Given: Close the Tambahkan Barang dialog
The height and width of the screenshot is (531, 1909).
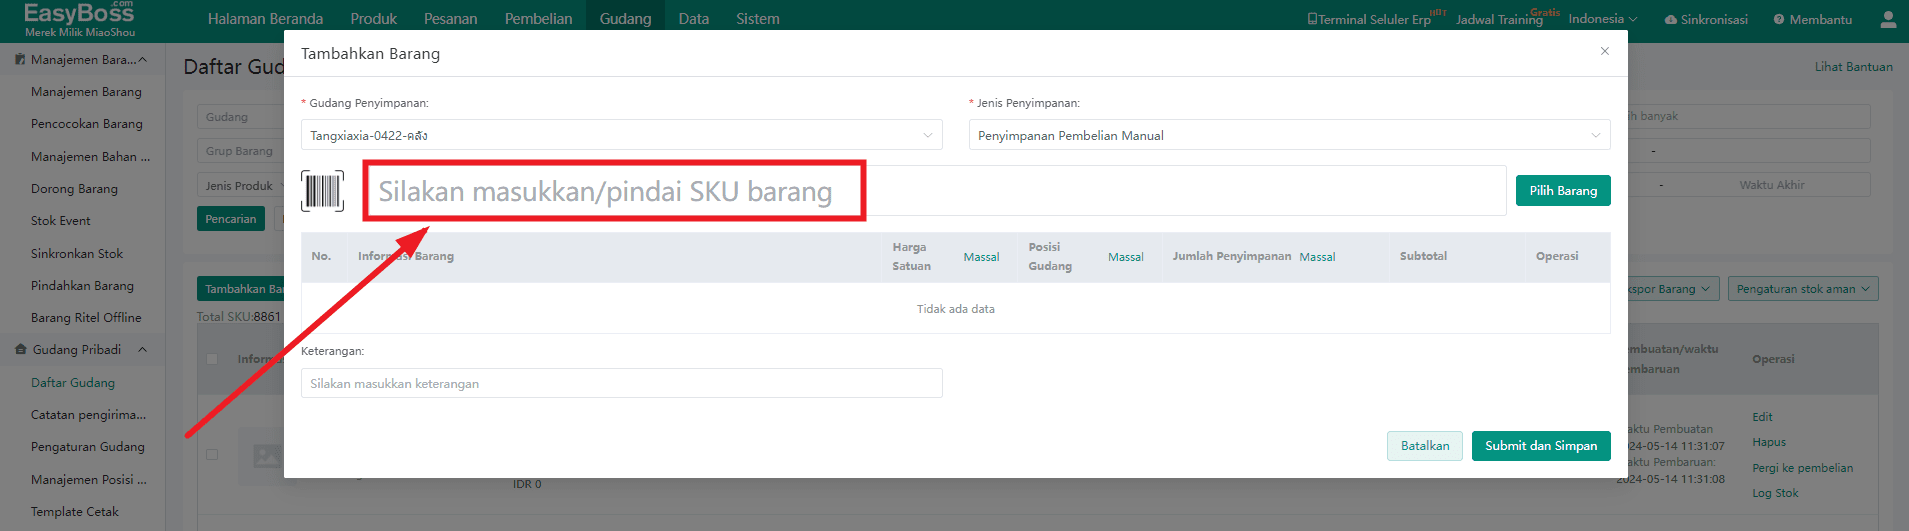Looking at the screenshot, I should (1605, 51).
